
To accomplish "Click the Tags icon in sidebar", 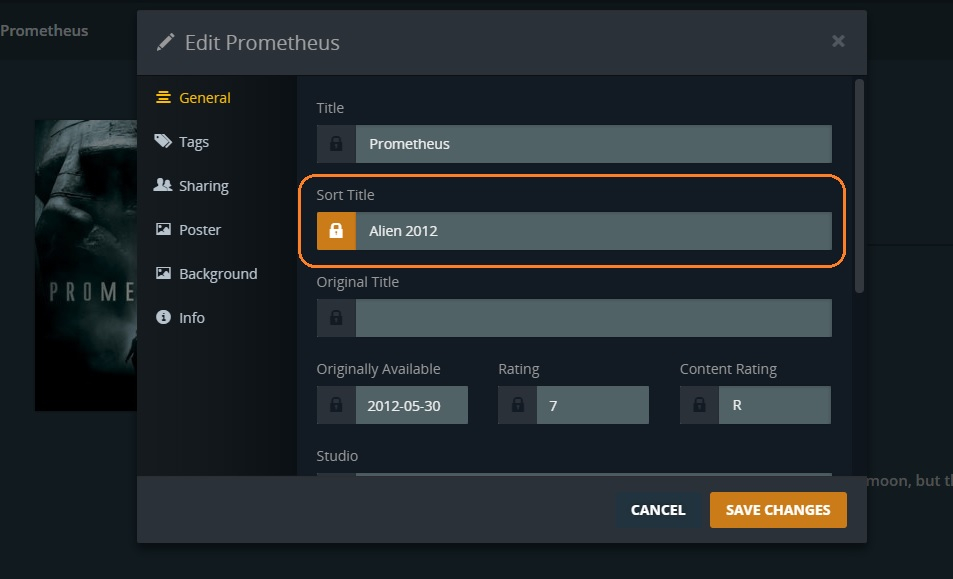I will tap(162, 142).
